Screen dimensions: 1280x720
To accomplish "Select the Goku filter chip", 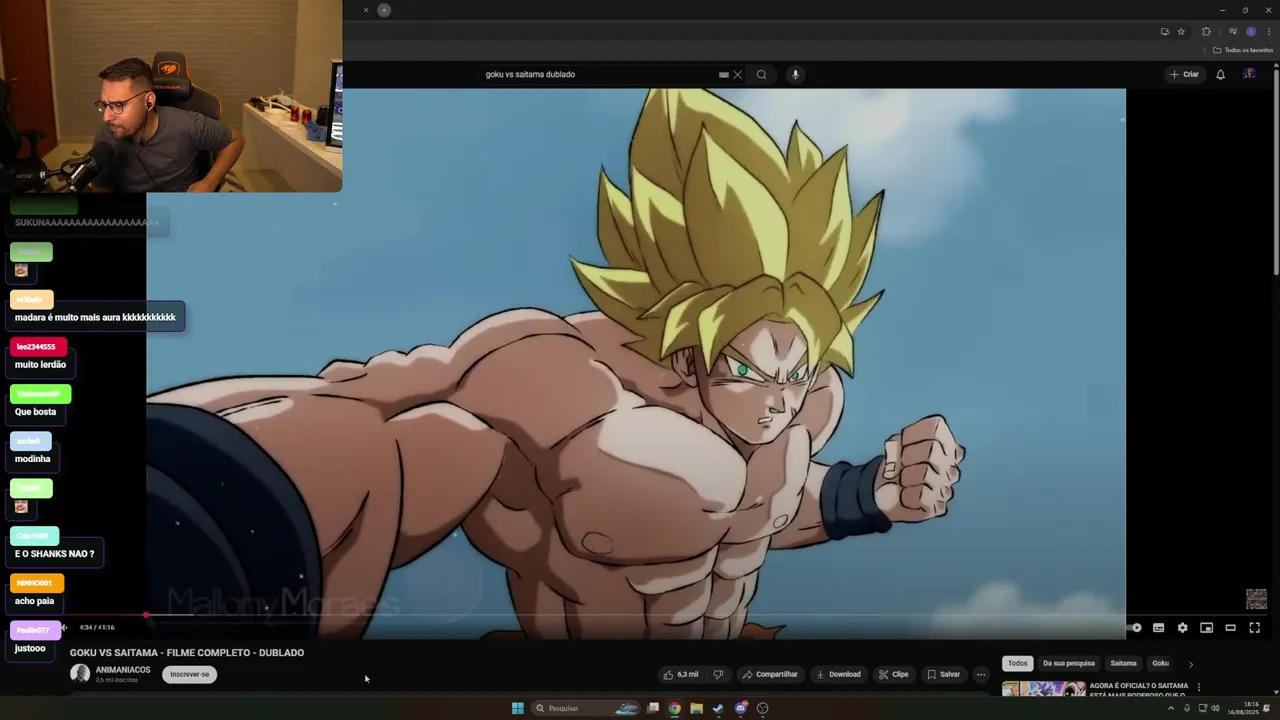I will click(x=1160, y=663).
